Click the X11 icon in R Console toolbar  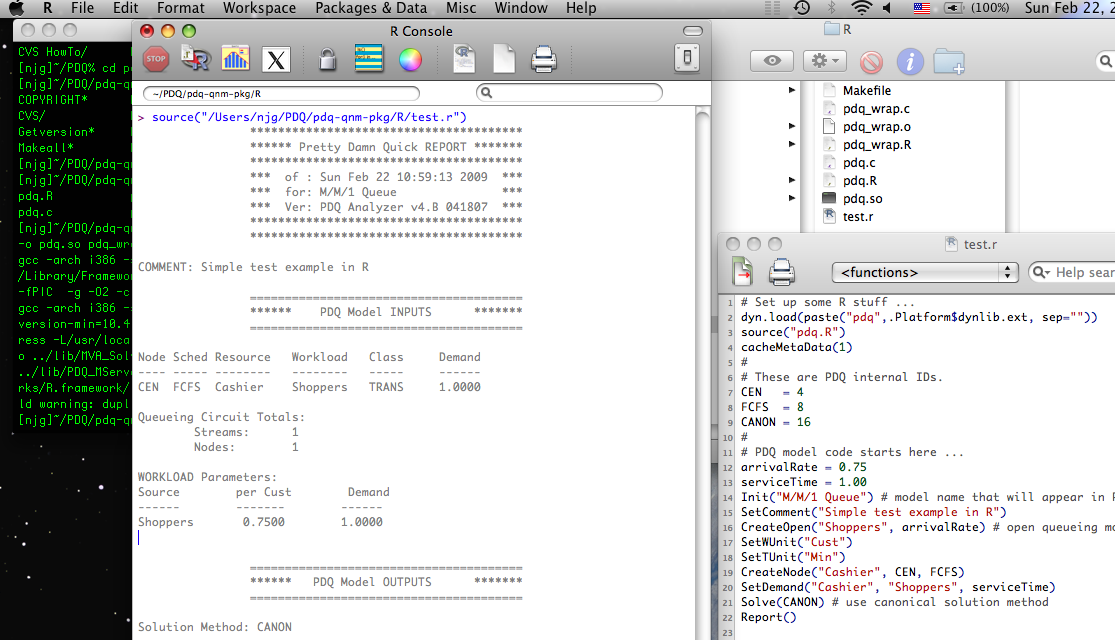(276, 60)
